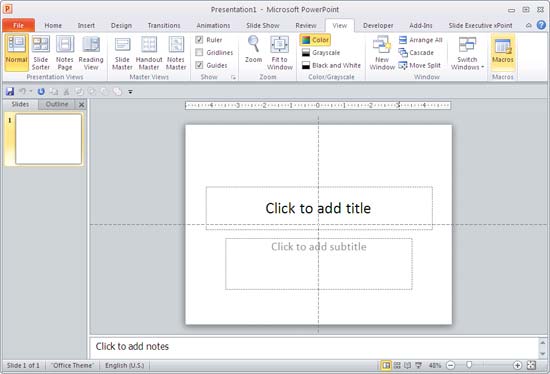Click Arrange All windows
Screen dimensions: 550x374
pos(421,40)
